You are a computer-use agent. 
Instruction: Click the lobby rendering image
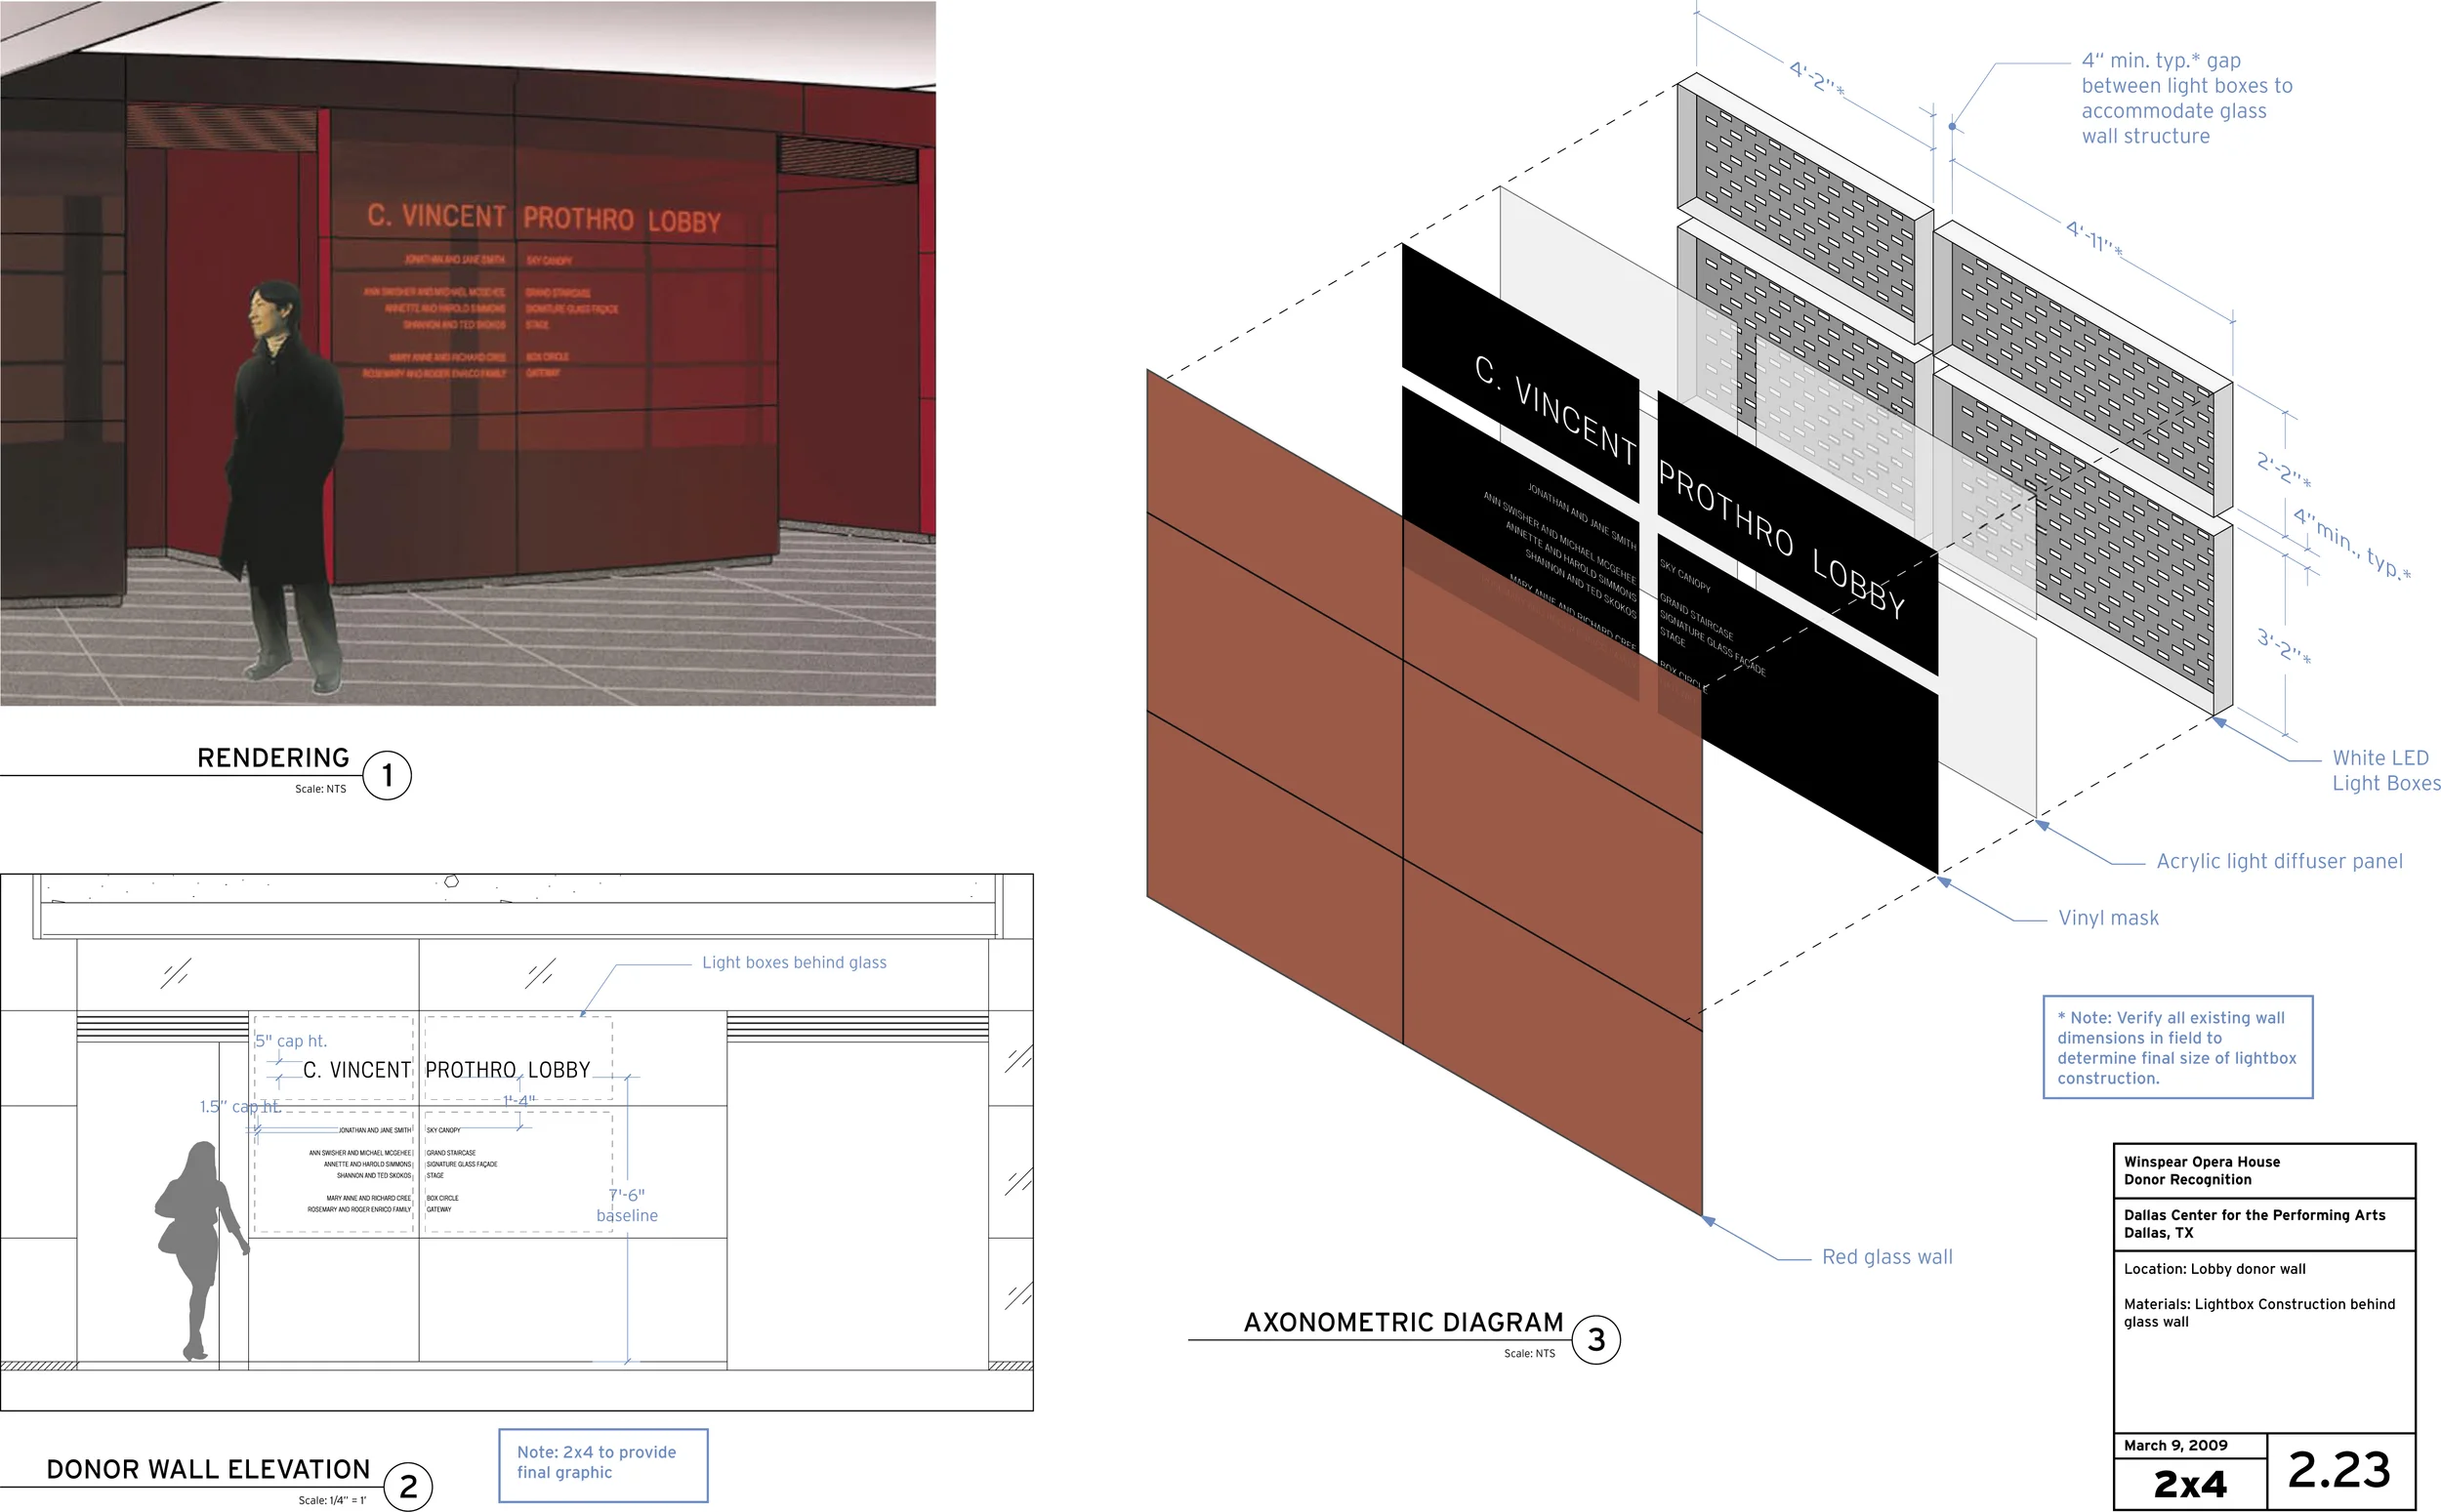pos(468,353)
